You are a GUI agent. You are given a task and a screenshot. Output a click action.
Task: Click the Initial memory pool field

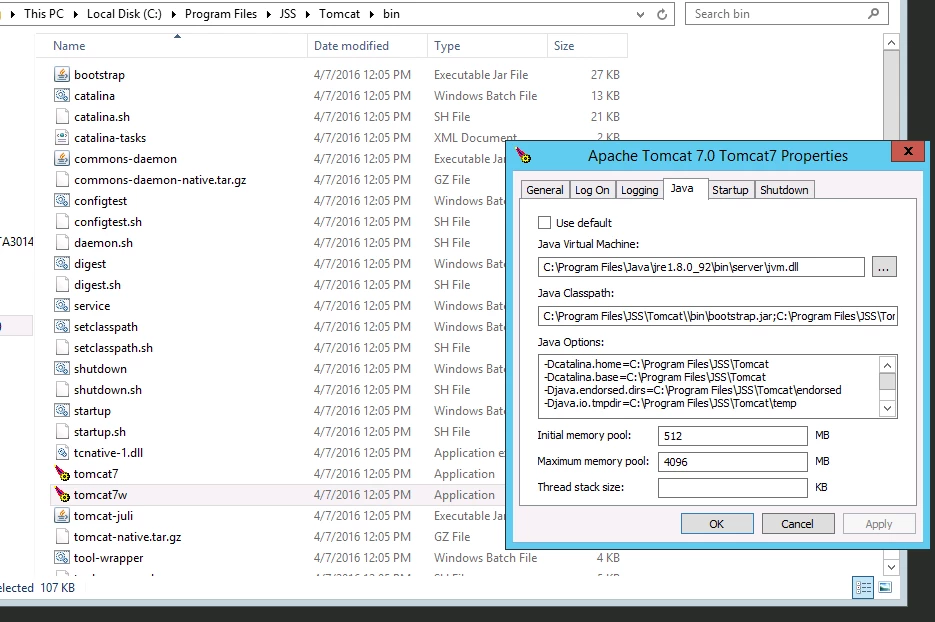tap(733, 436)
